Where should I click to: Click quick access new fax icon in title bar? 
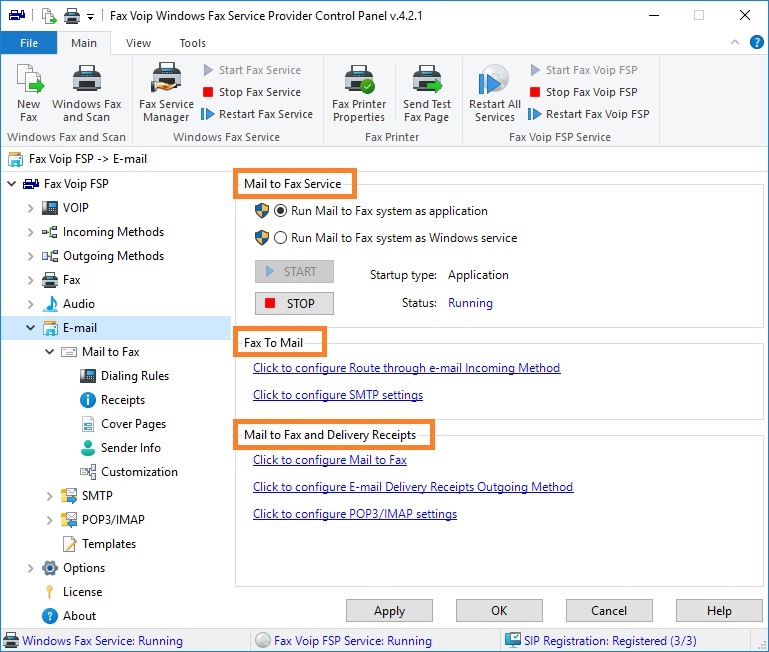point(49,16)
